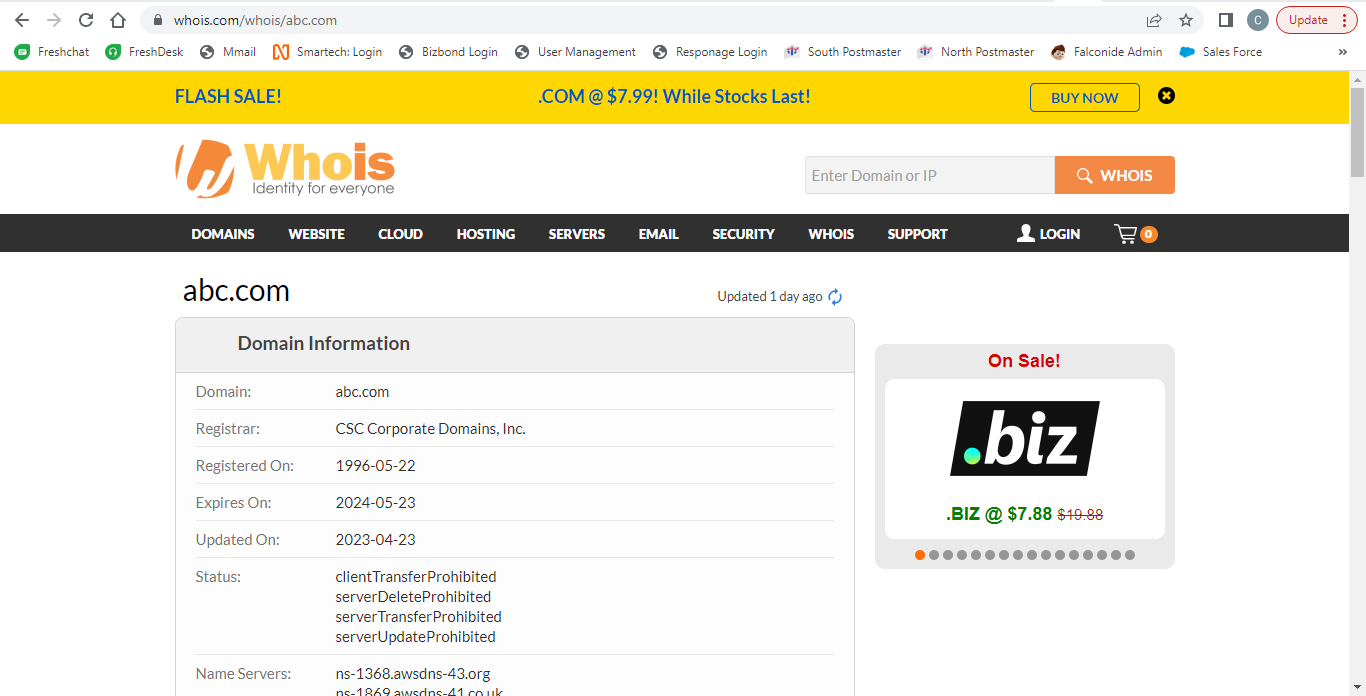
Task: Click the Domain Information panel header
Action: coord(515,344)
